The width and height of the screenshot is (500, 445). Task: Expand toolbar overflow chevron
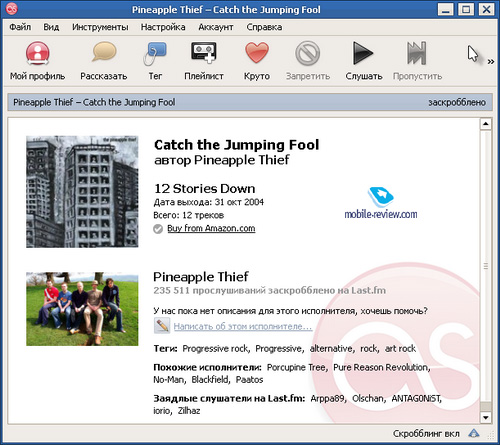(x=491, y=62)
